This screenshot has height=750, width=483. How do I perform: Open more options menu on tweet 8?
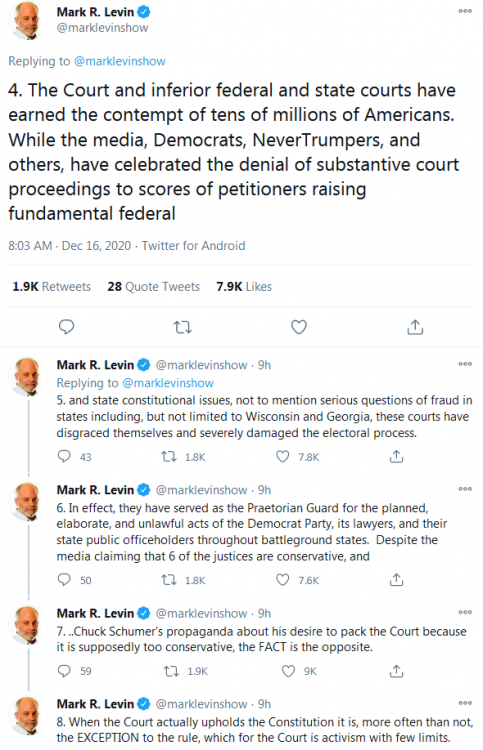click(465, 703)
